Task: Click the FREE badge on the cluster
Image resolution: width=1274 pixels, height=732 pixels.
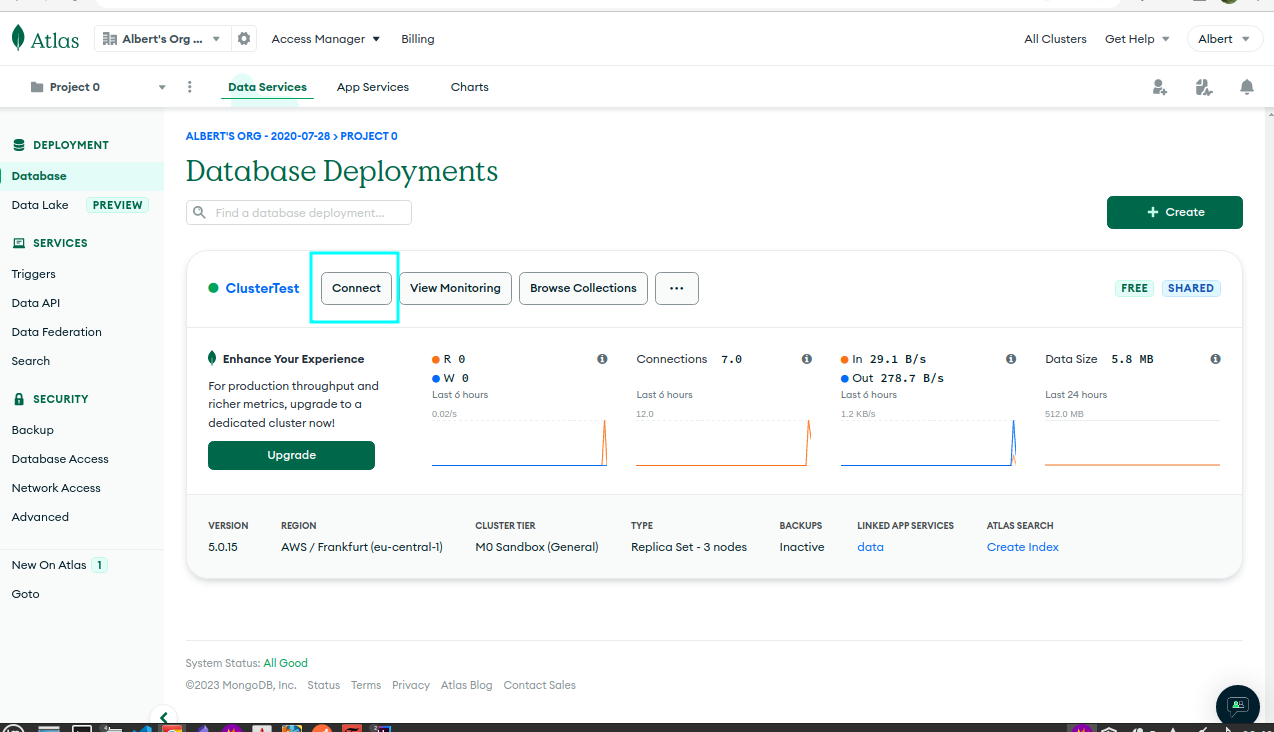Action: [x=1135, y=288]
